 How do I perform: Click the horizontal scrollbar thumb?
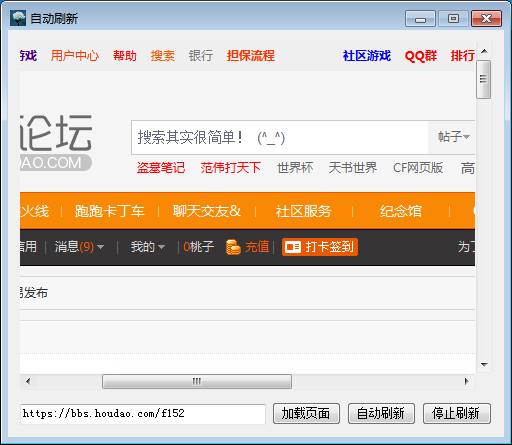tap(197, 381)
